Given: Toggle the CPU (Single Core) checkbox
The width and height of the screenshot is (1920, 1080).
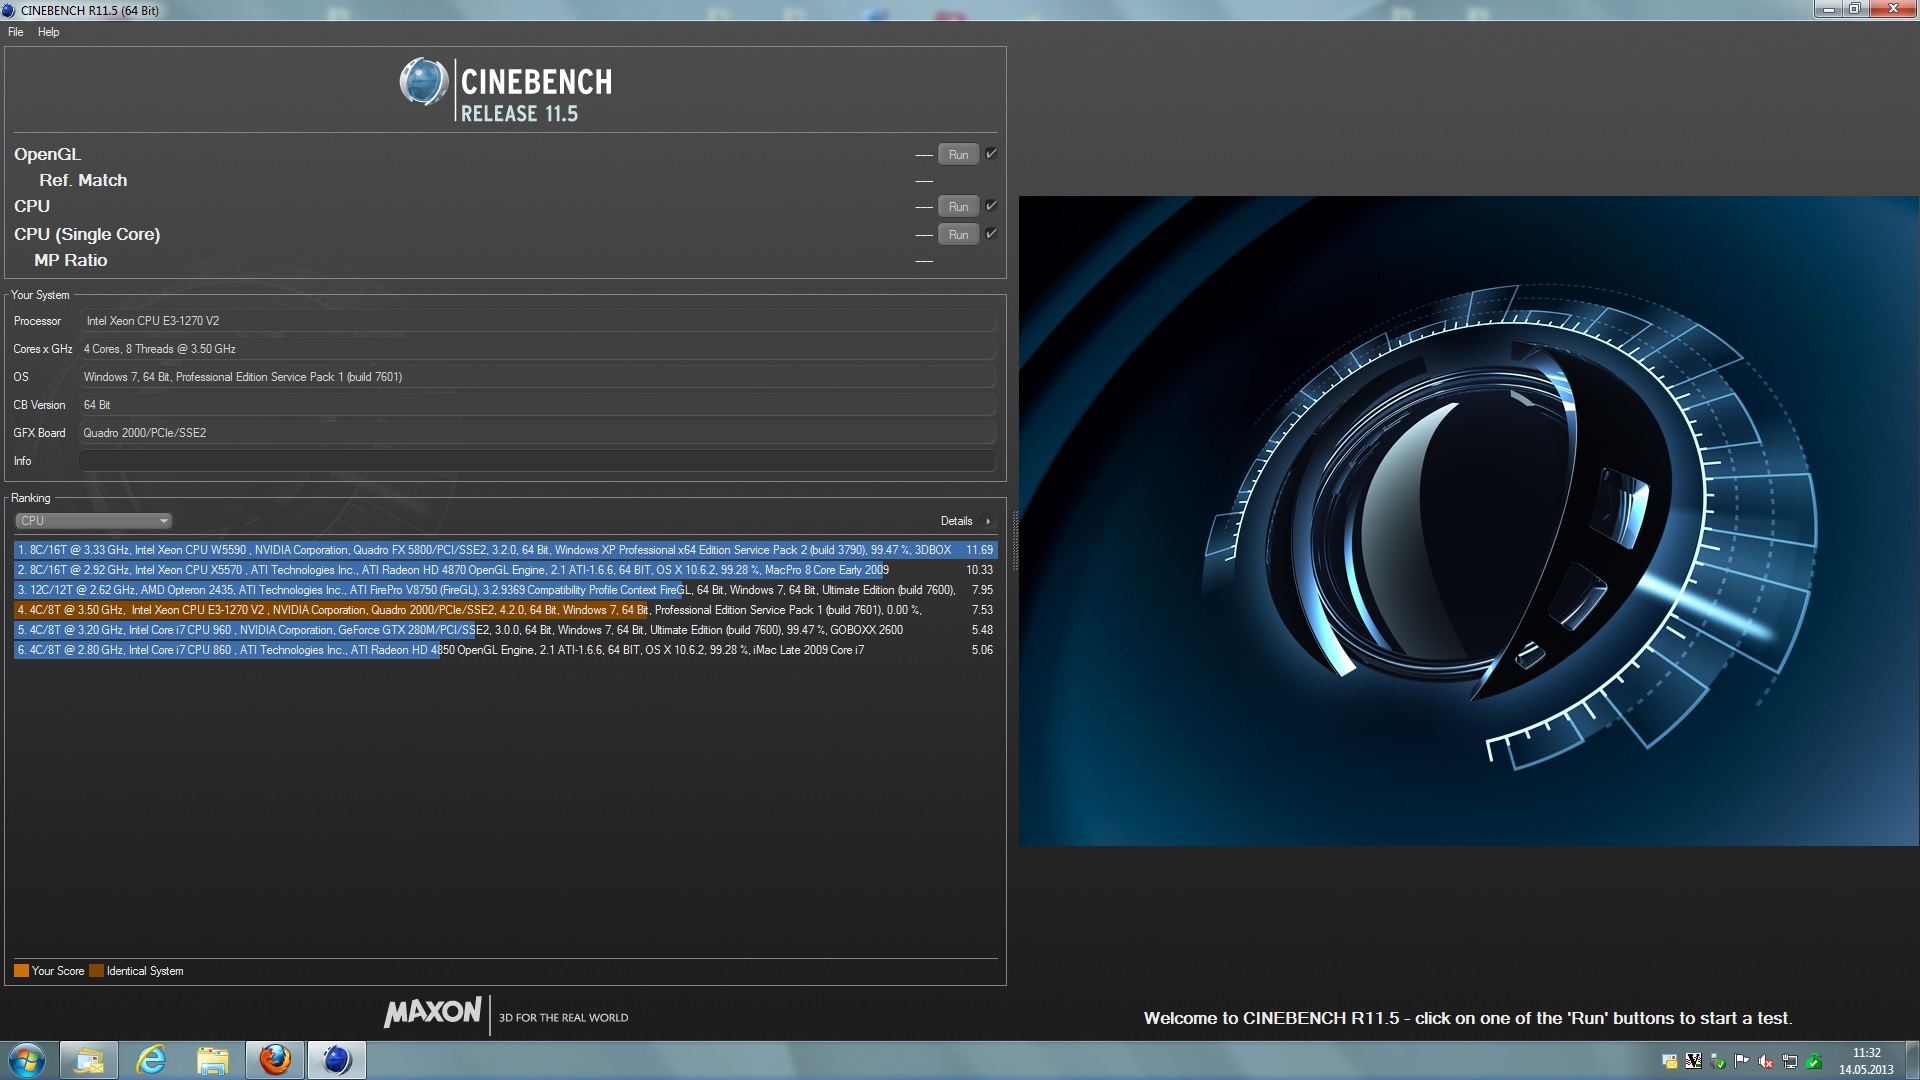Looking at the screenshot, I should point(991,234).
